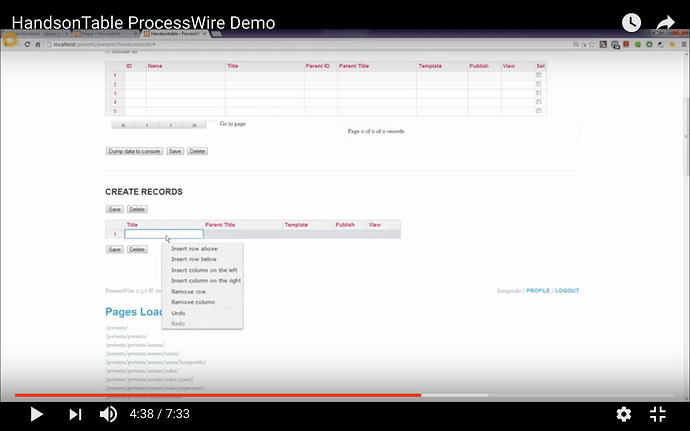690x431 pixels.
Task: Go to last page with » button
Action: (195, 125)
